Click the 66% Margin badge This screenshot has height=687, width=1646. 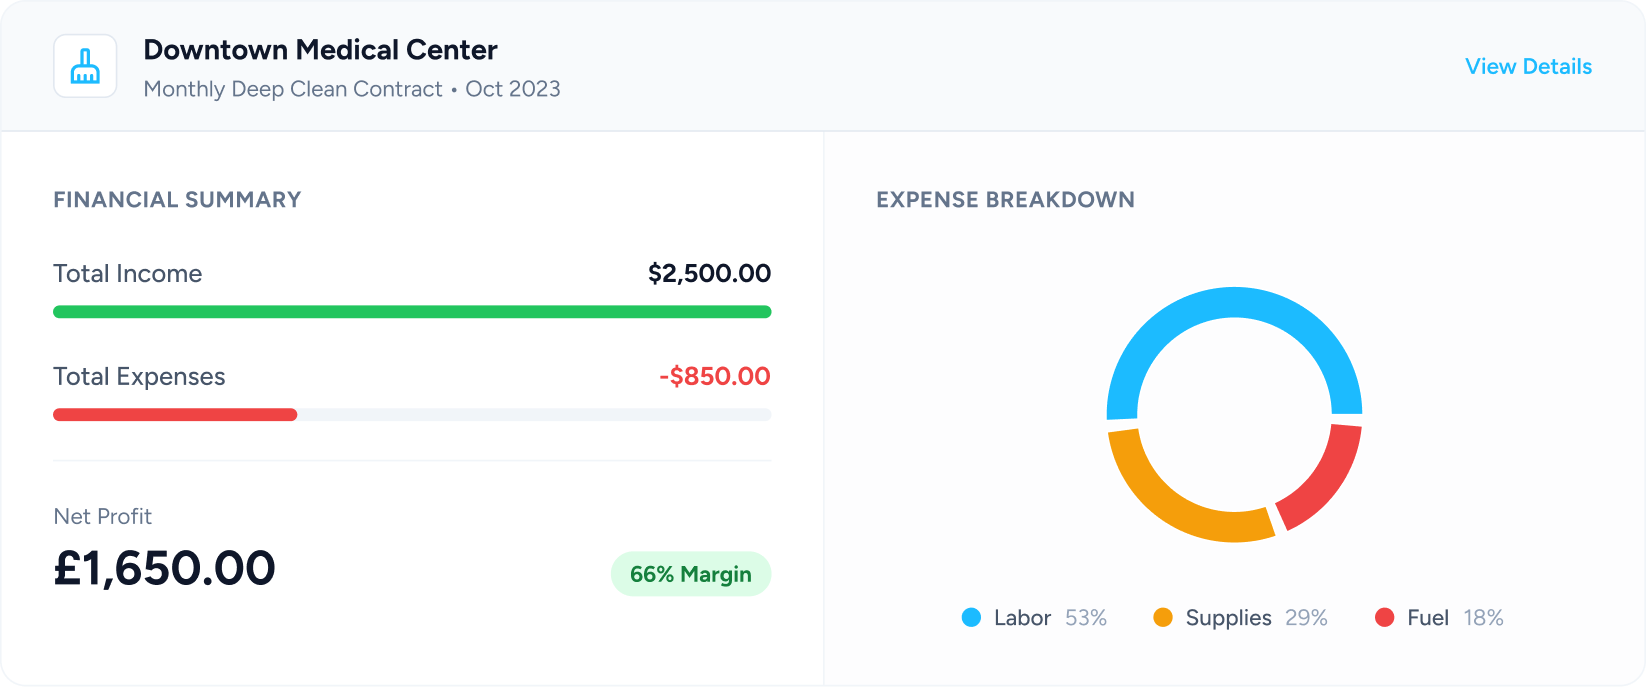click(x=690, y=574)
